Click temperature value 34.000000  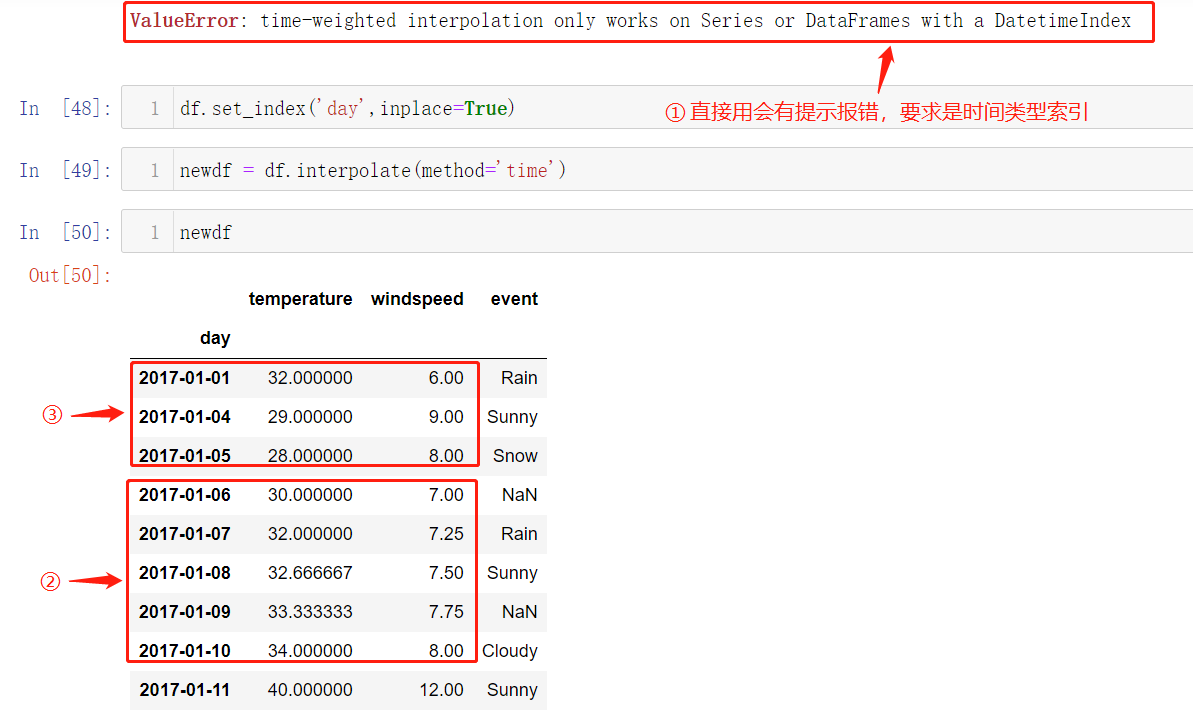click(x=310, y=651)
